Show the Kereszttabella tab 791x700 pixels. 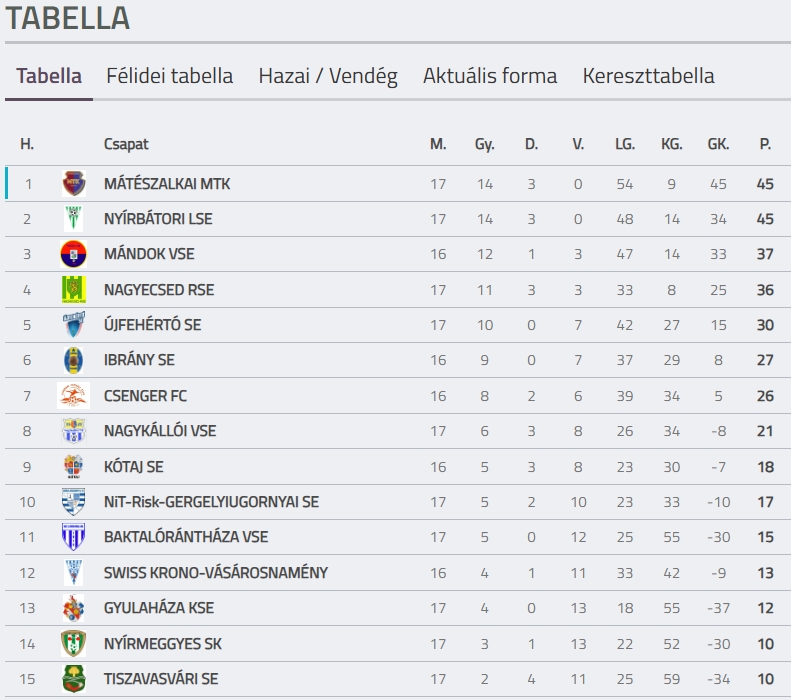tap(648, 76)
